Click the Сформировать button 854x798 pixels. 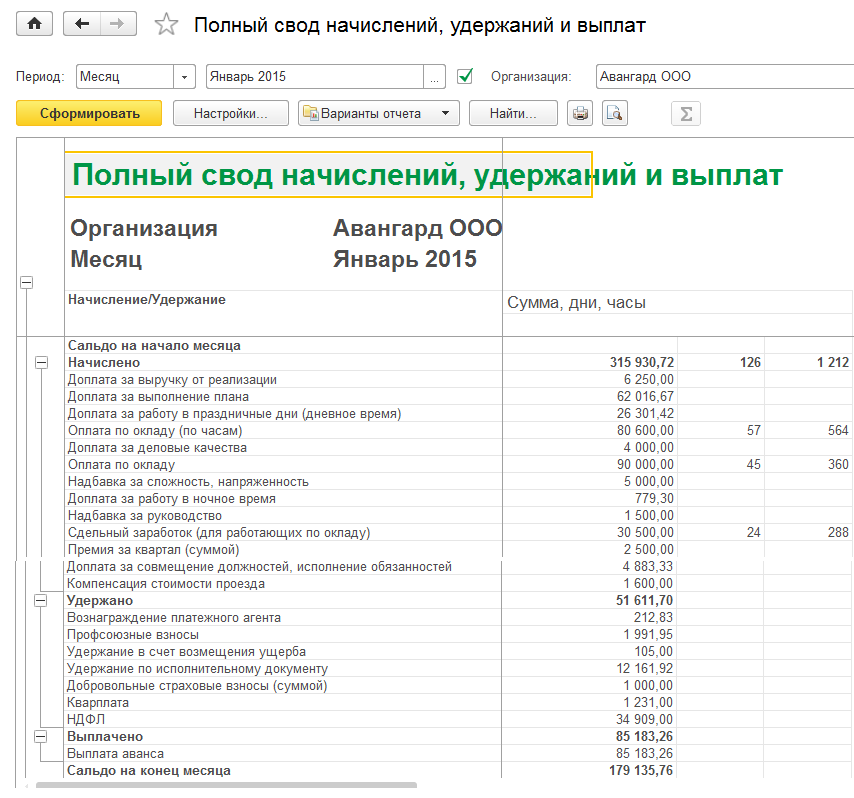89,113
